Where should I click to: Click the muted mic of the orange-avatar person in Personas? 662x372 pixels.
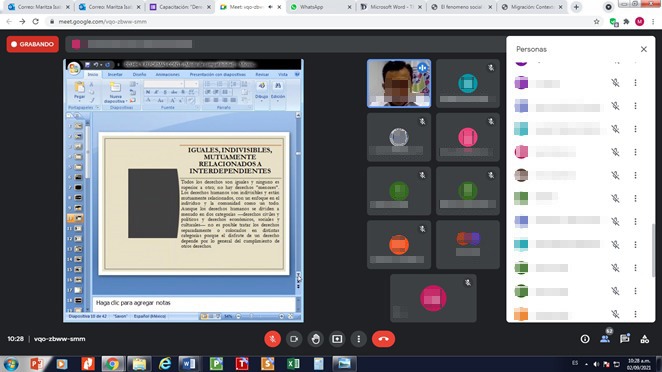coord(616,314)
